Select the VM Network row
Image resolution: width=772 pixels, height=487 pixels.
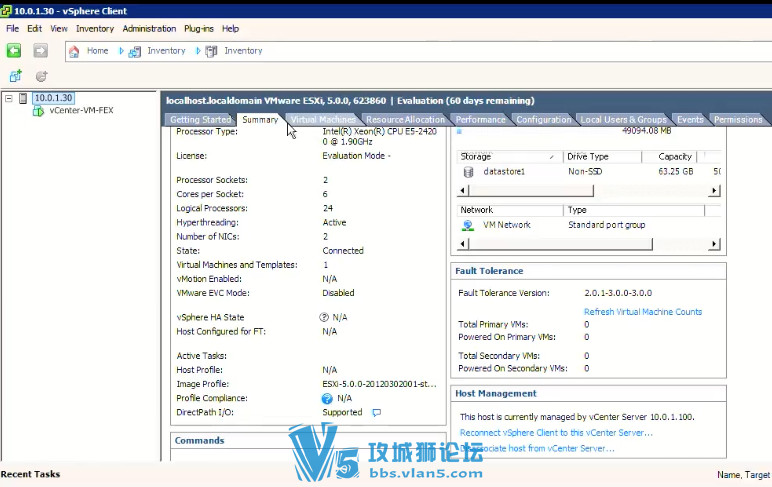[x=588, y=225]
